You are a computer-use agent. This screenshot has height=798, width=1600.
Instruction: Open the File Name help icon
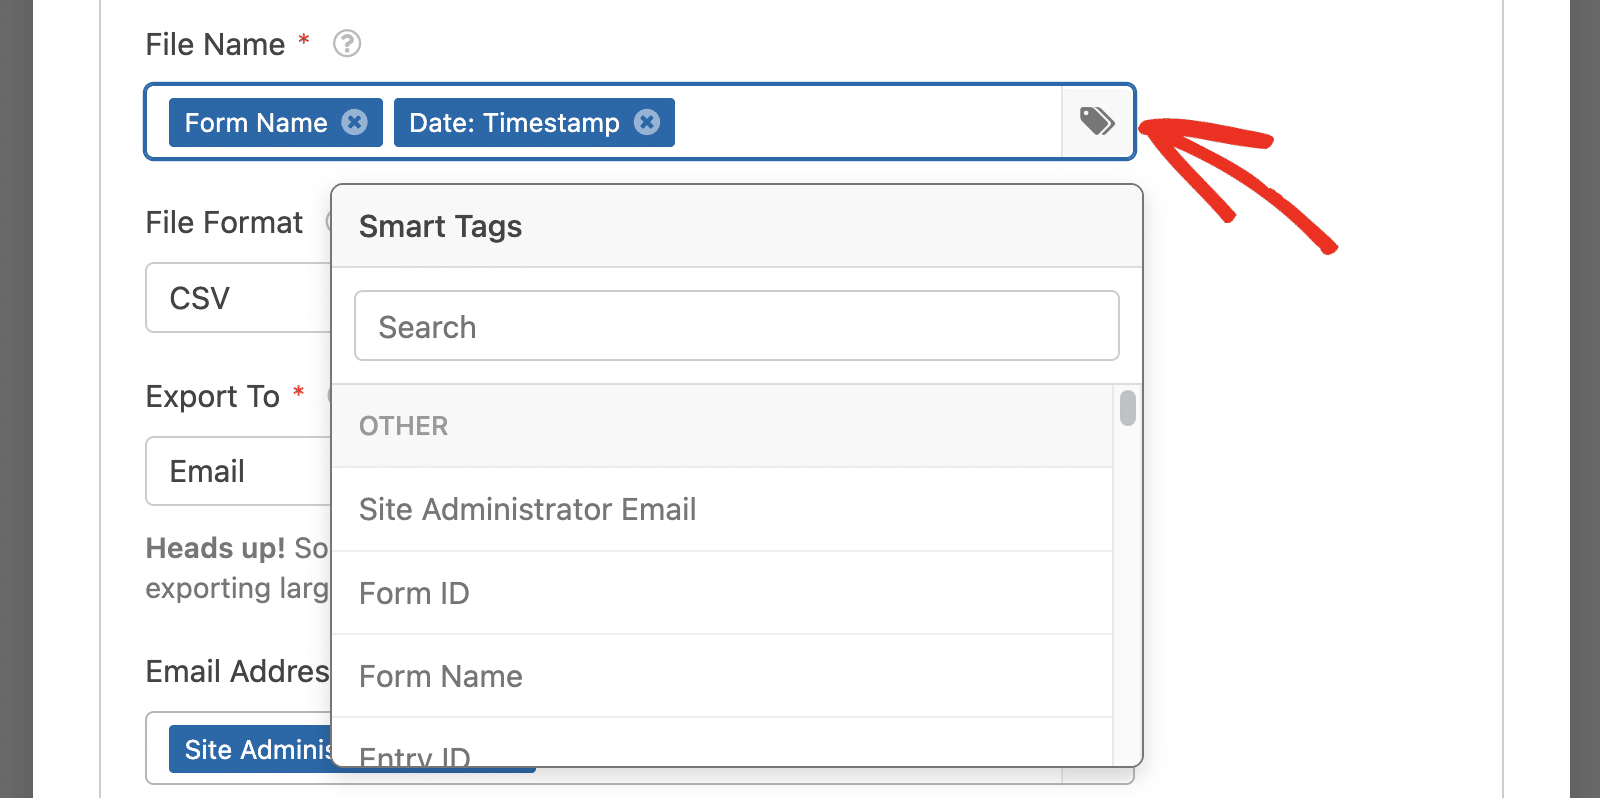point(347,44)
